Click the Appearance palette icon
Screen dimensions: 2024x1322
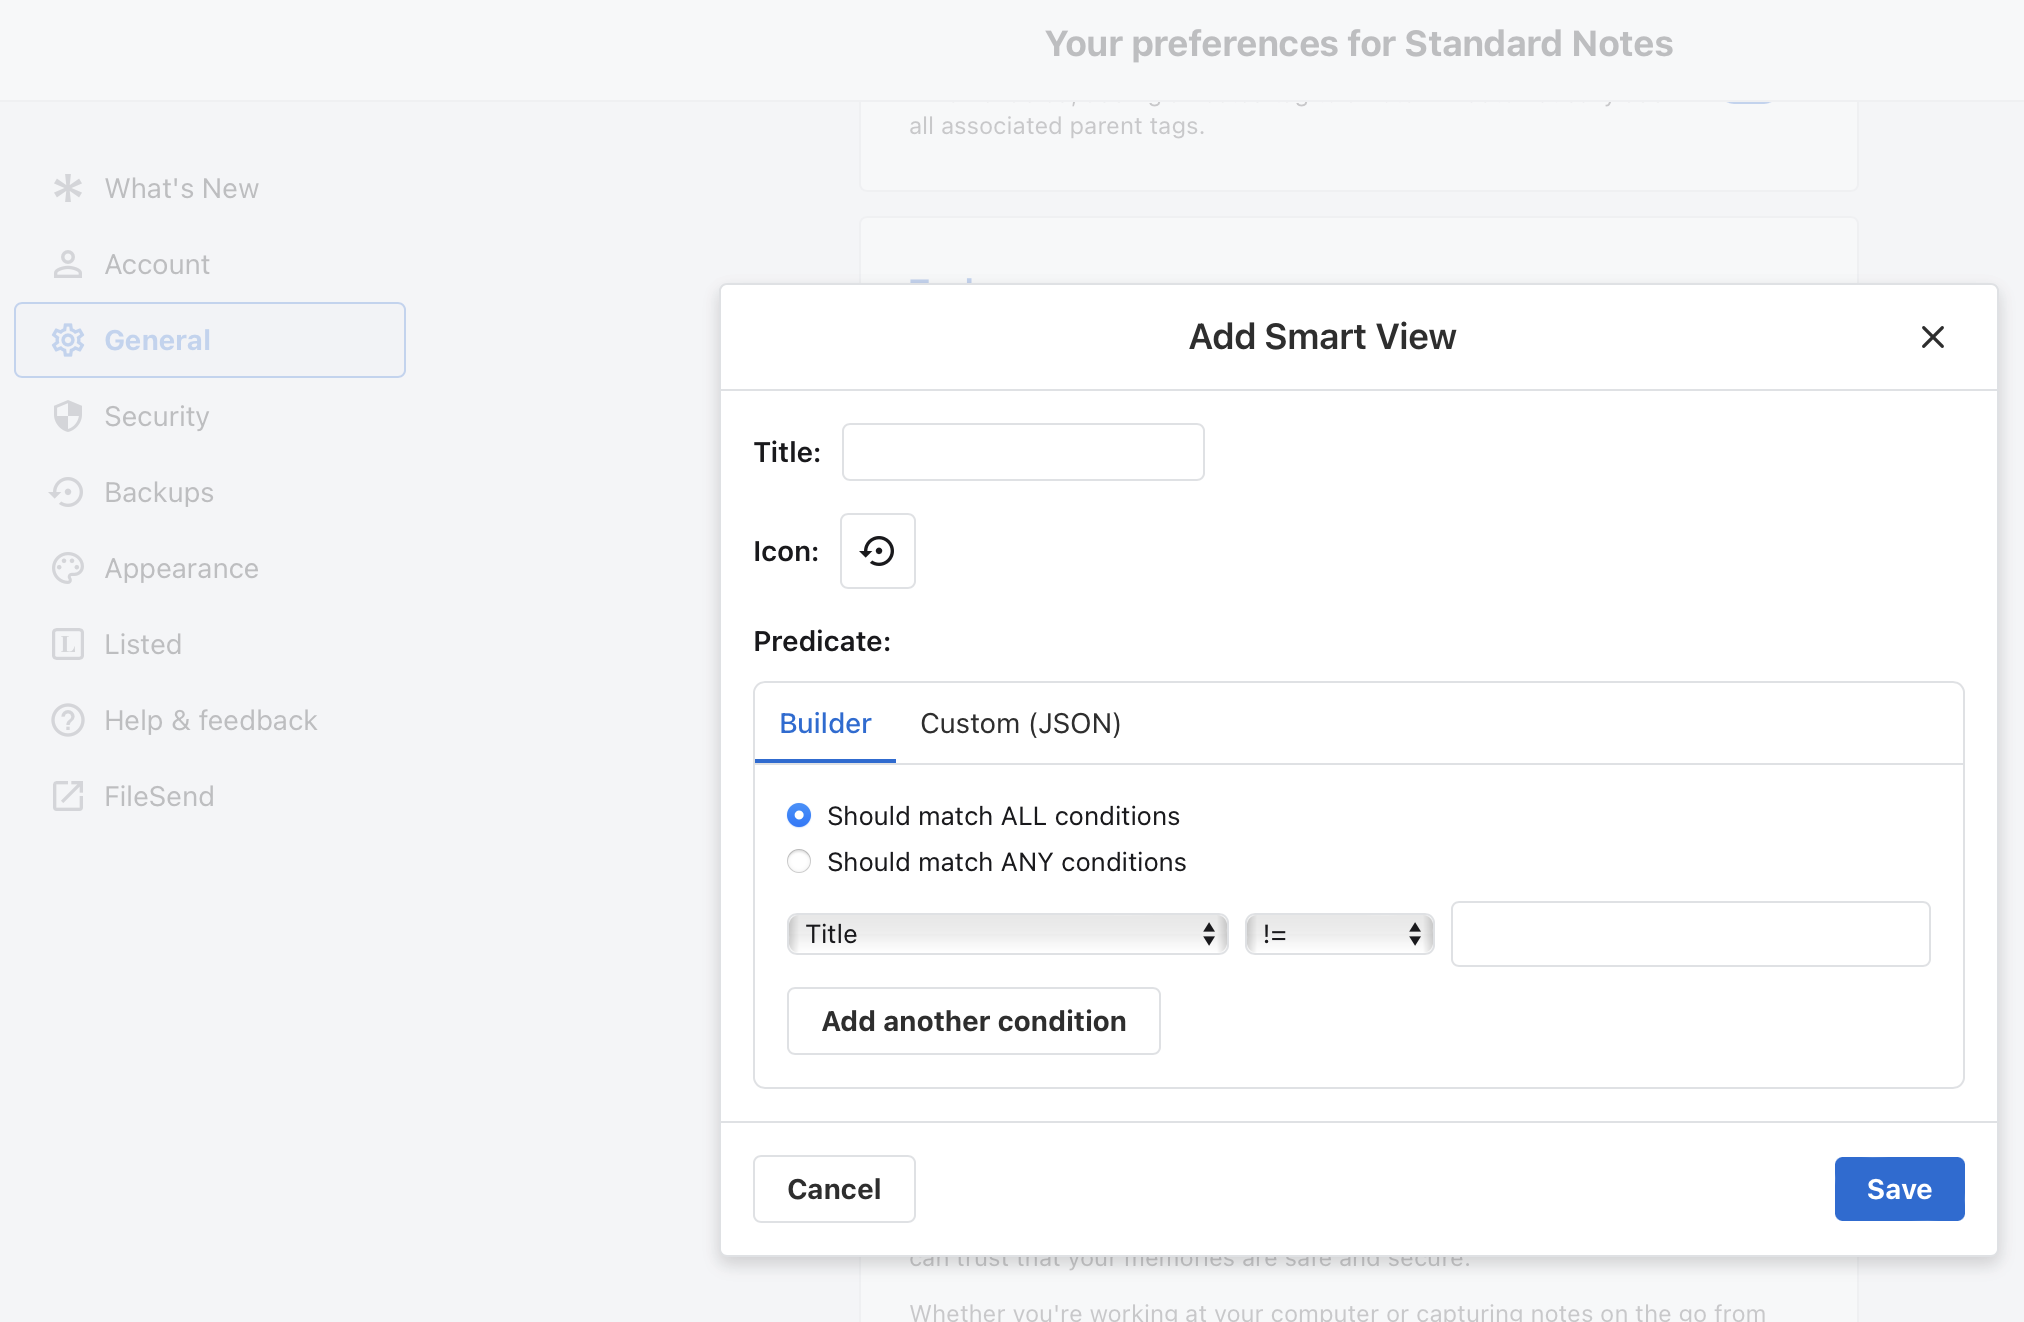pyautogui.click(x=67, y=568)
